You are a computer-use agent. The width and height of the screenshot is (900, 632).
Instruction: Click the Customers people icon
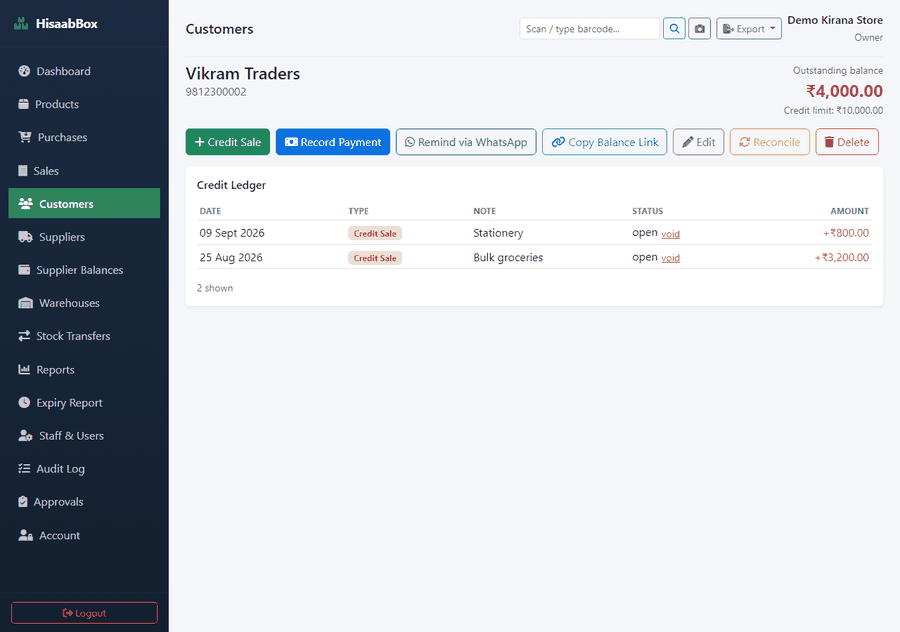pyautogui.click(x=25, y=204)
